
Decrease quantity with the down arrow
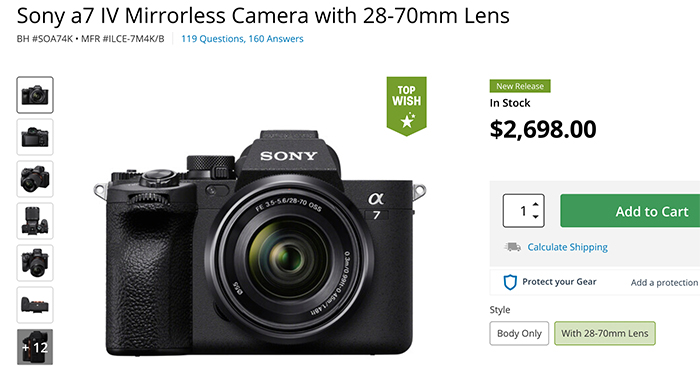click(536, 217)
